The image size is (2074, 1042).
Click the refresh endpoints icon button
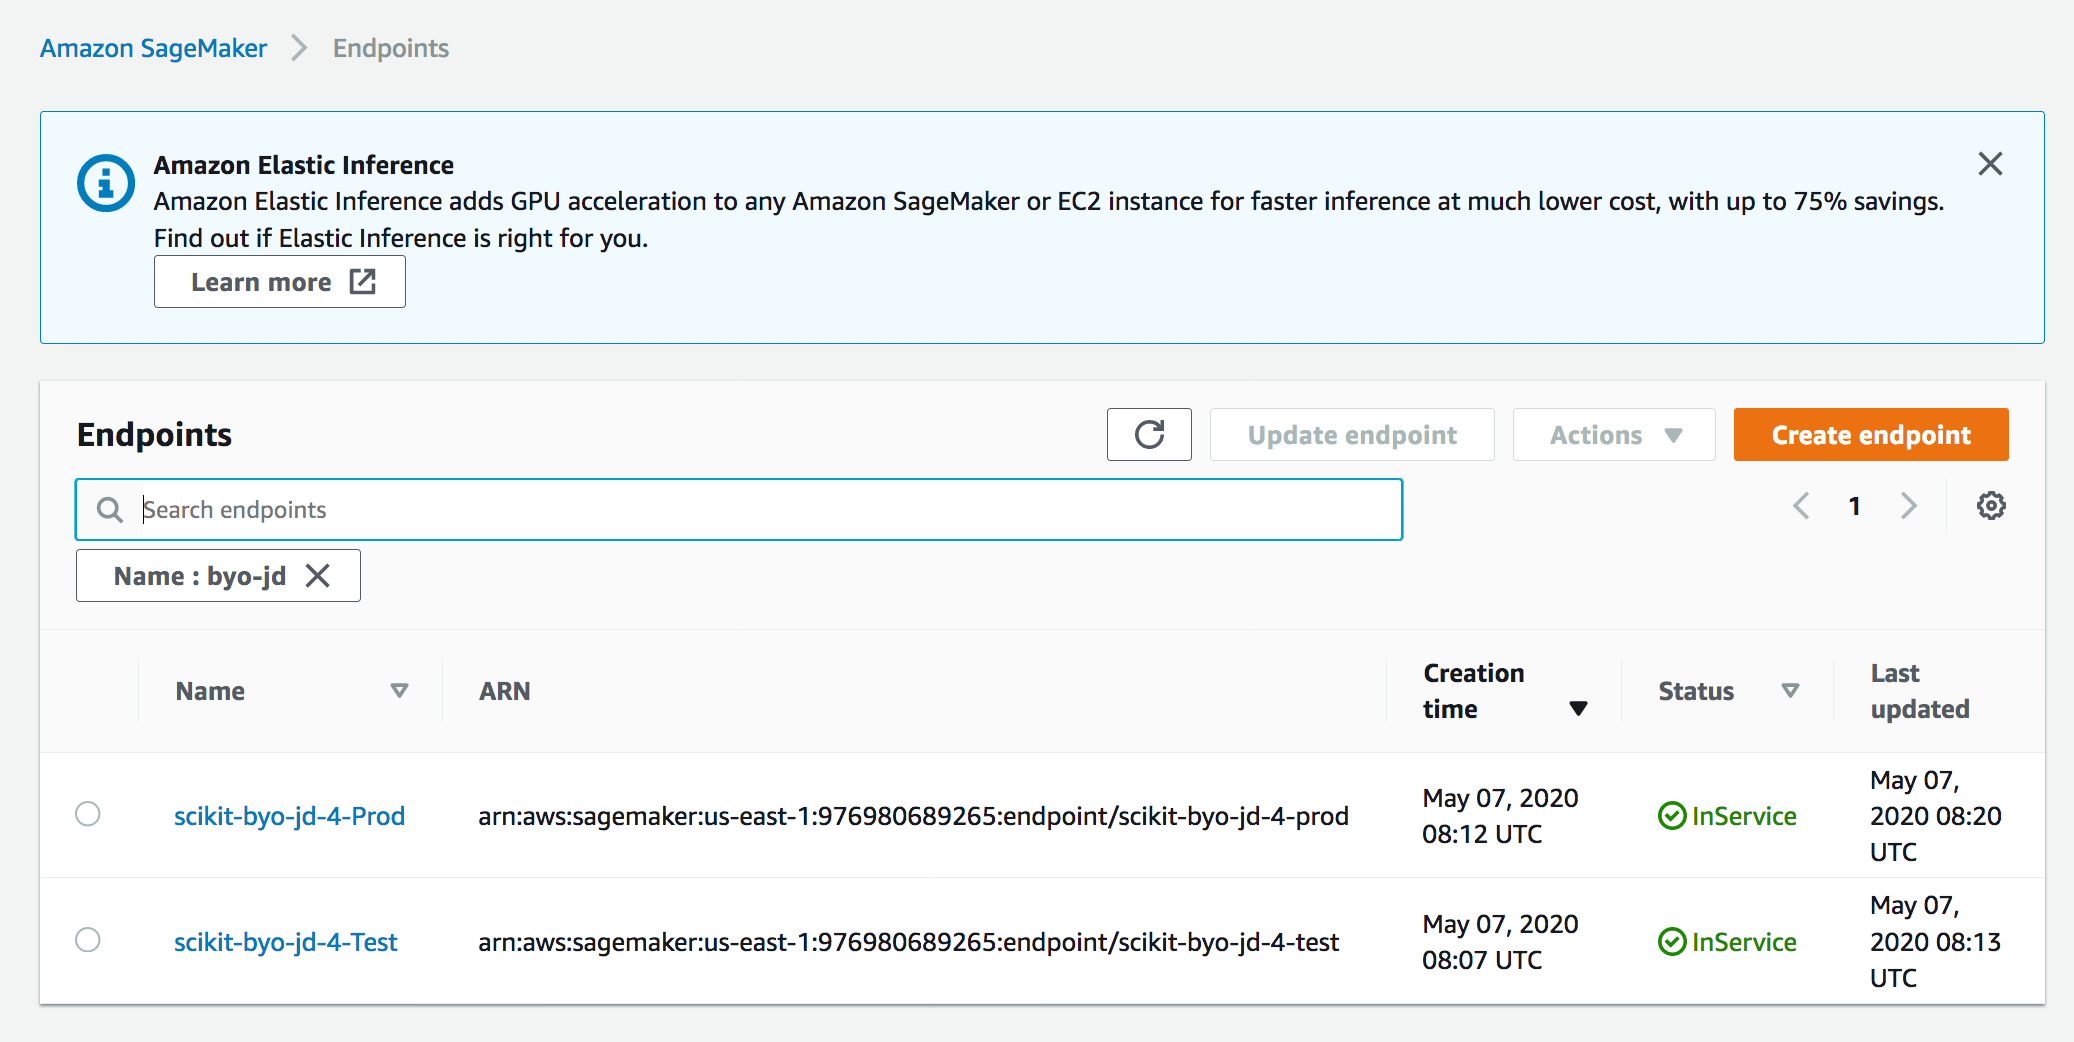tap(1149, 434)
